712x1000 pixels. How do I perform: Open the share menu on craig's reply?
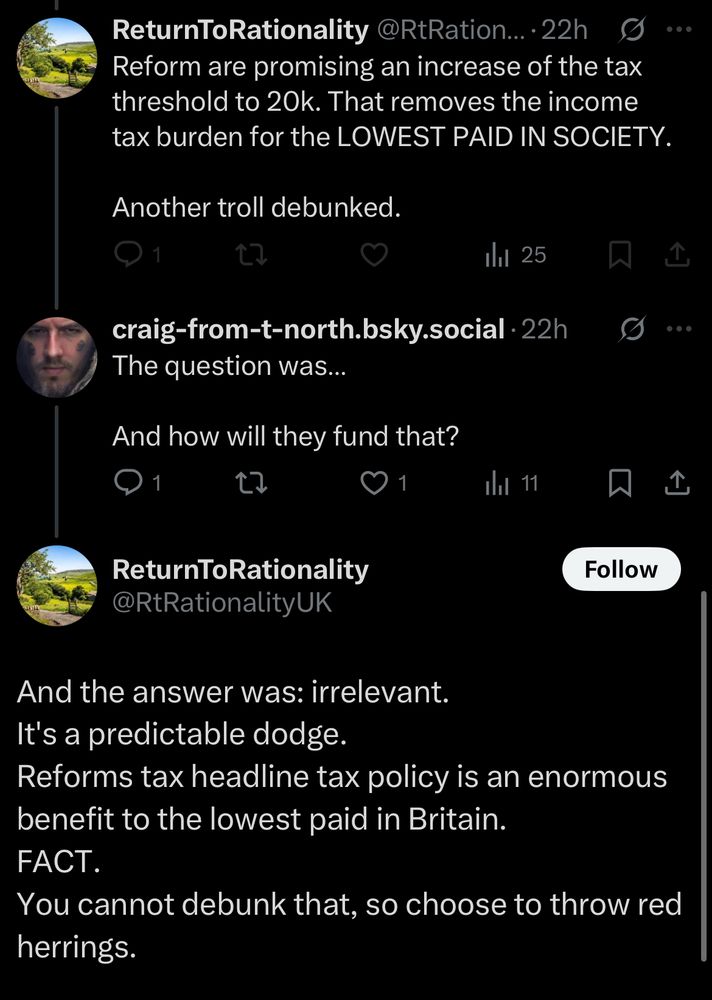(677, 482)
